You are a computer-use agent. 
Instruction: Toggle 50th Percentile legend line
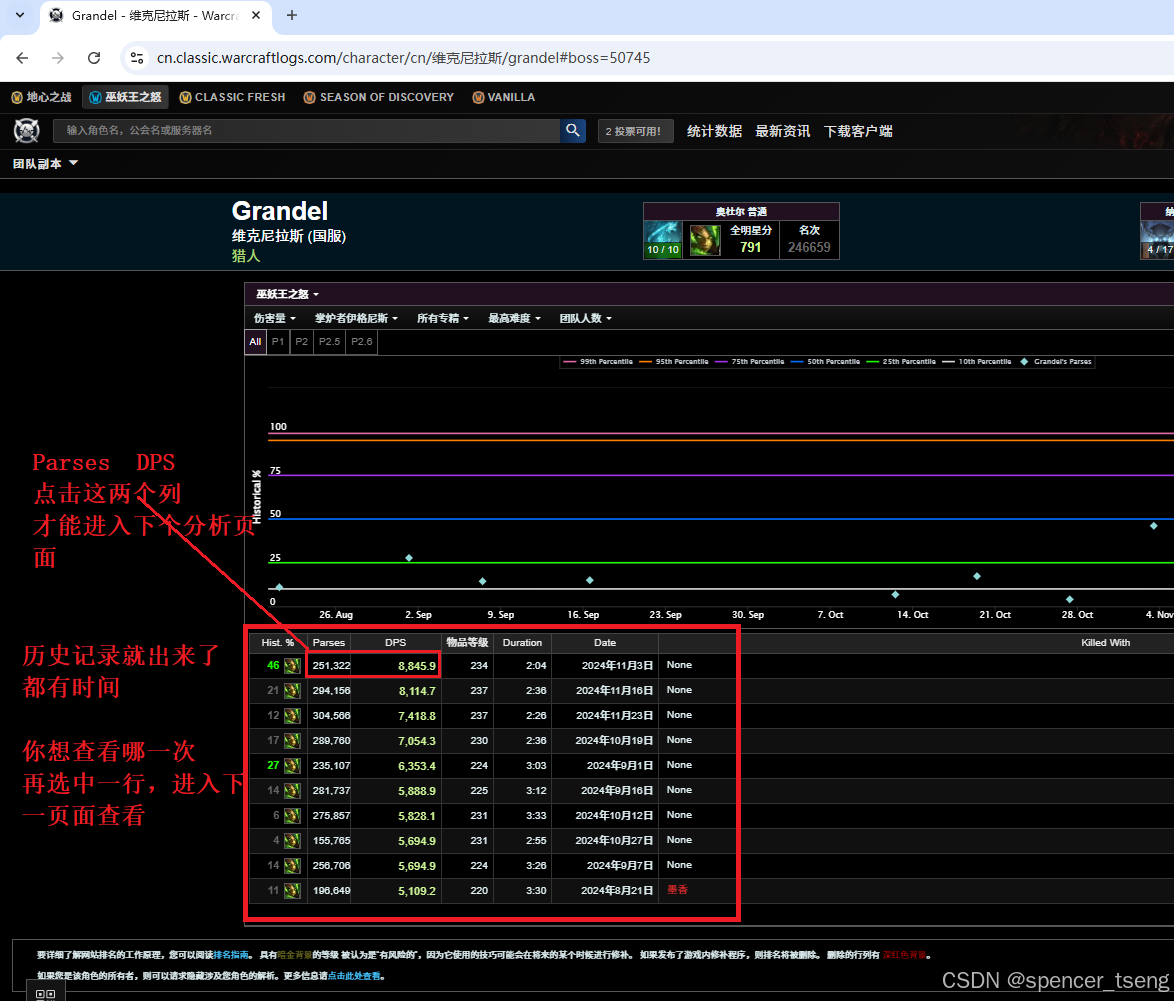pos(825,362)
